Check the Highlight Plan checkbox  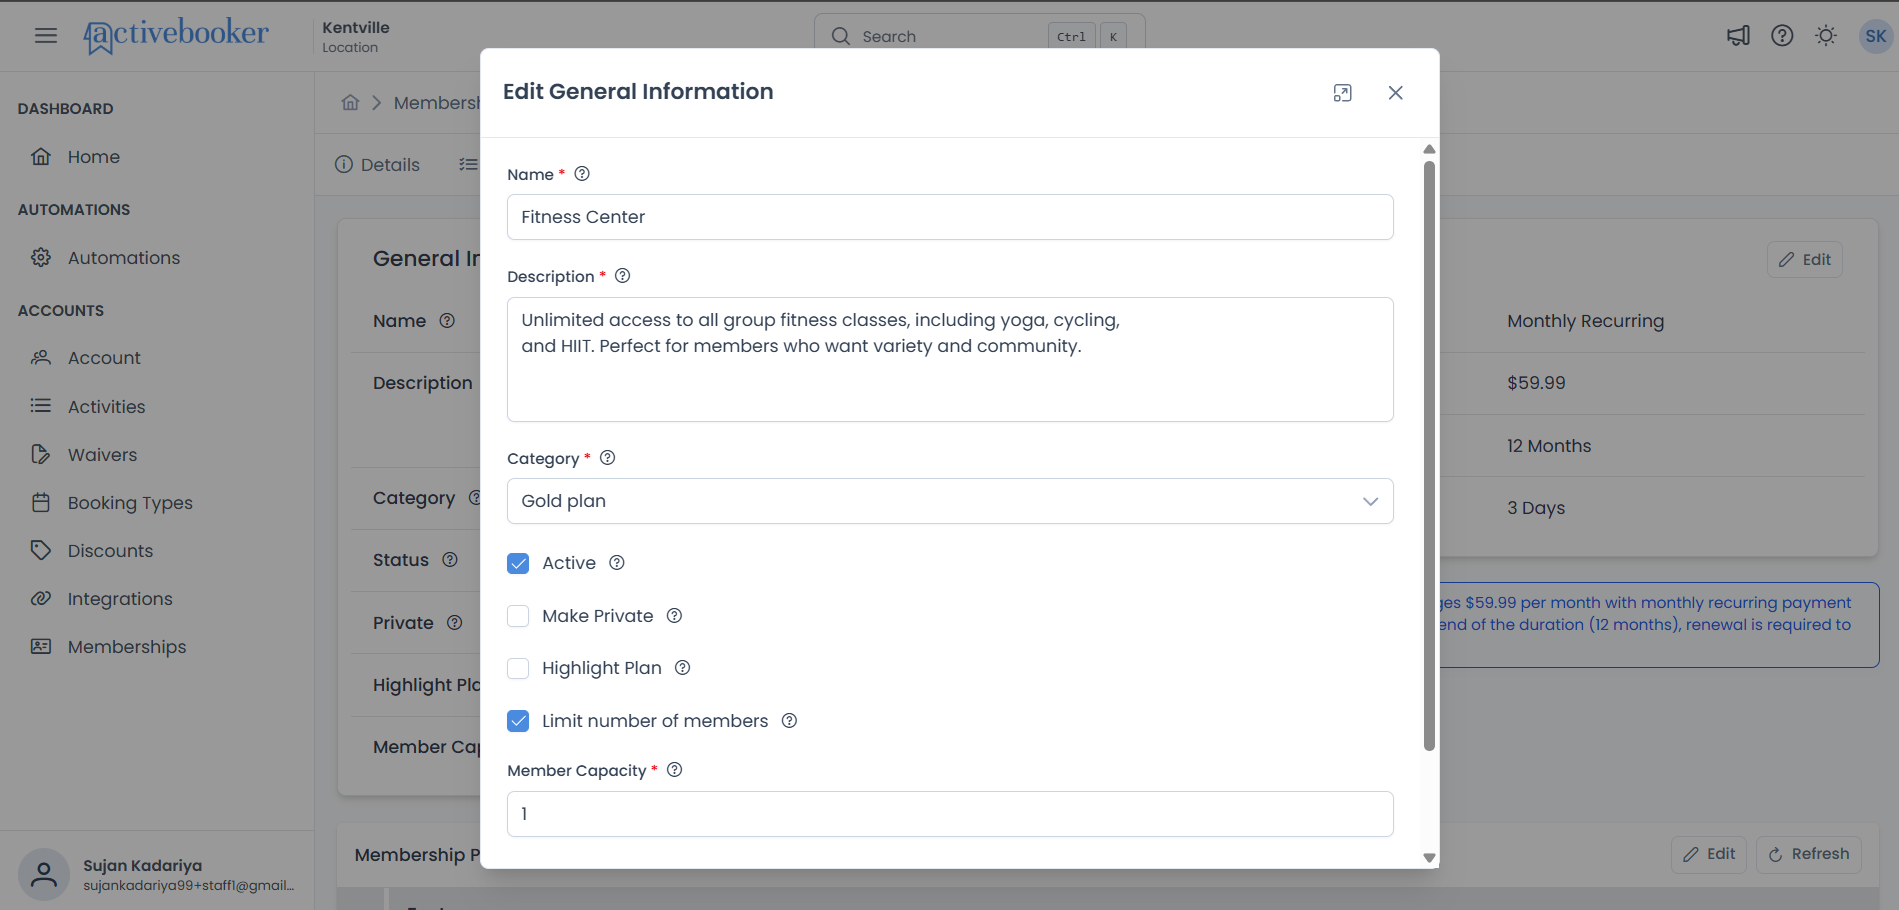point(518,668)
